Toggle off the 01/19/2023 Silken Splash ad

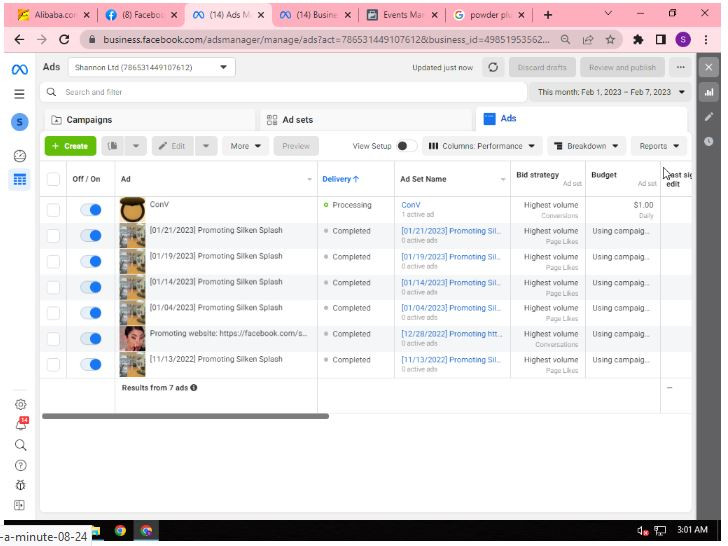[x=91, y=261]
